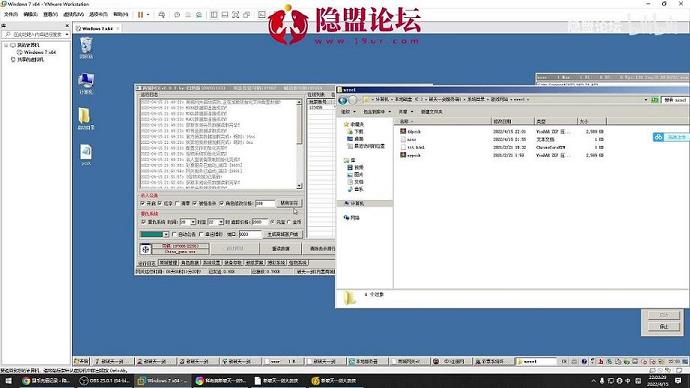This screenshot has width=690, height=388.
Task: Open the dropdown arrow beside the pause button
Action: pos(148,15)
